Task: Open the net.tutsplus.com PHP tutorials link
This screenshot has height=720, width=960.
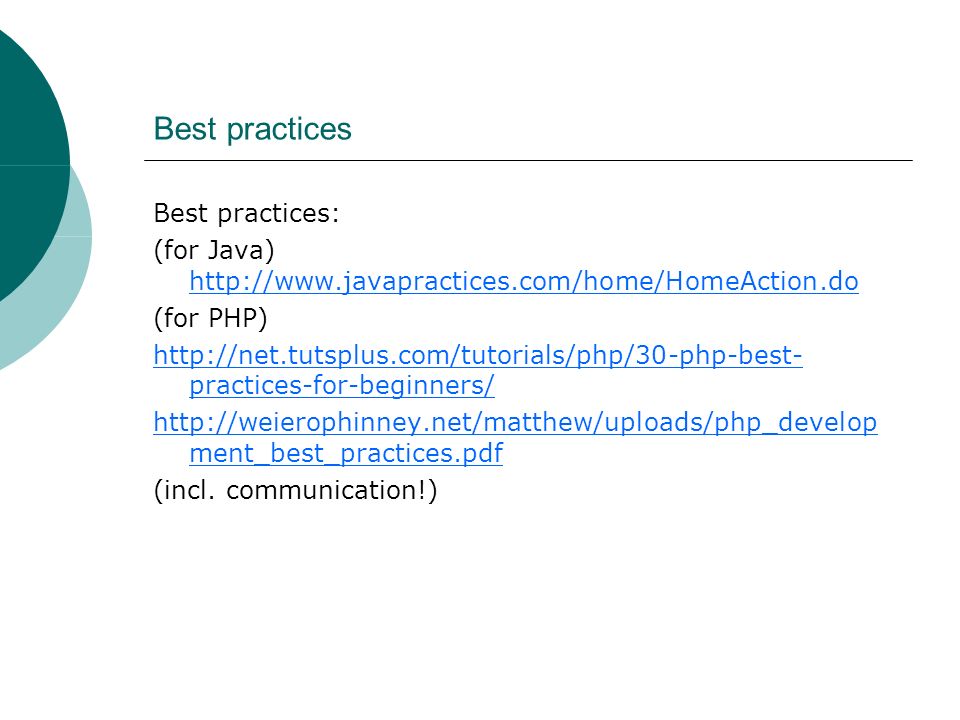Action: point(478,355)
